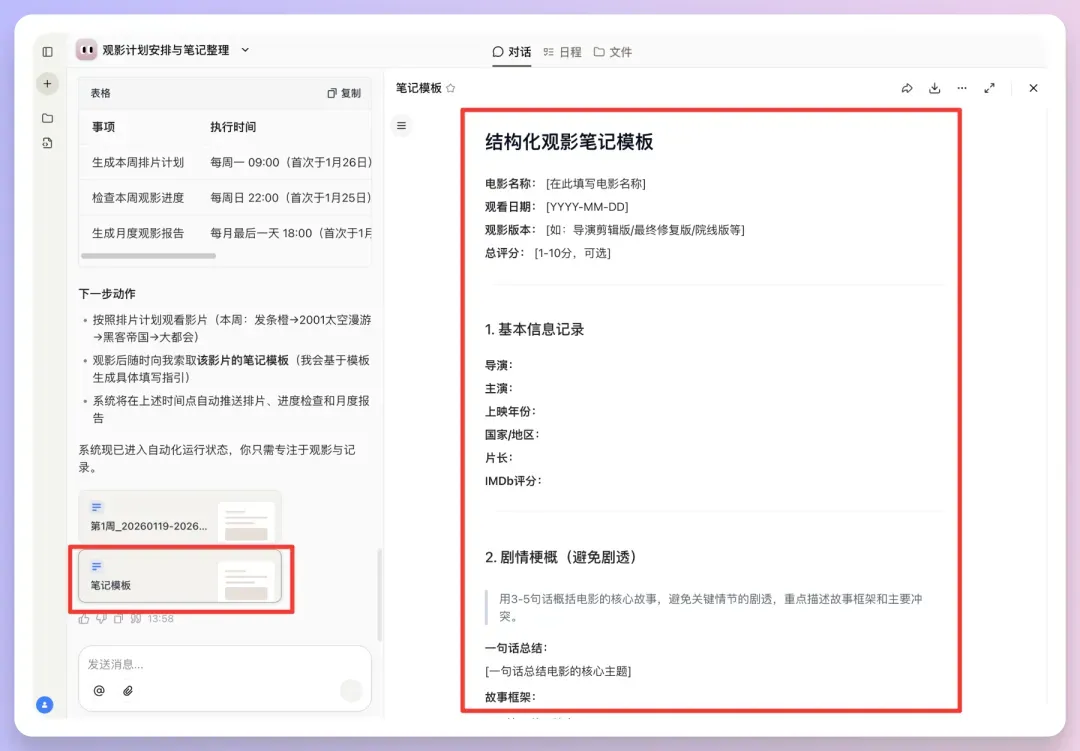This screenshot has height=751, width=1080.
Task: Open the document outline hamburger icon
Action: click(403, 125)
